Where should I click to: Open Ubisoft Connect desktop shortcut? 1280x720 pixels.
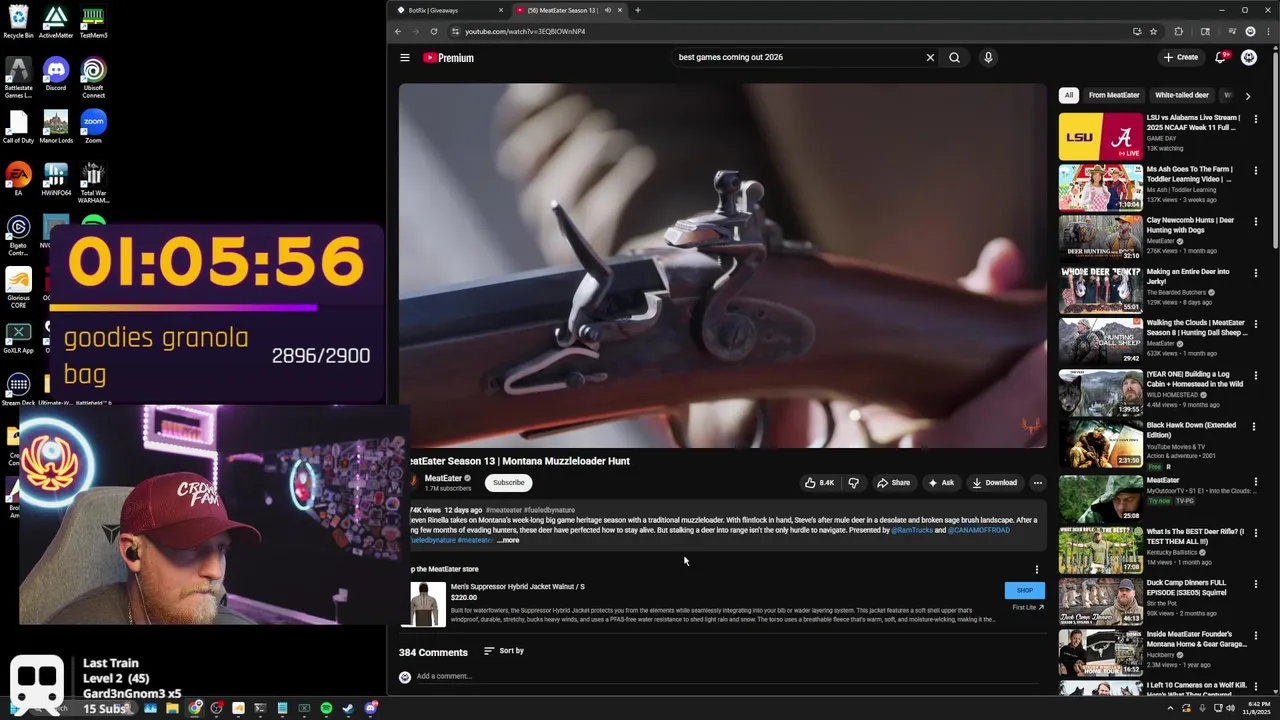pos(93,77)
